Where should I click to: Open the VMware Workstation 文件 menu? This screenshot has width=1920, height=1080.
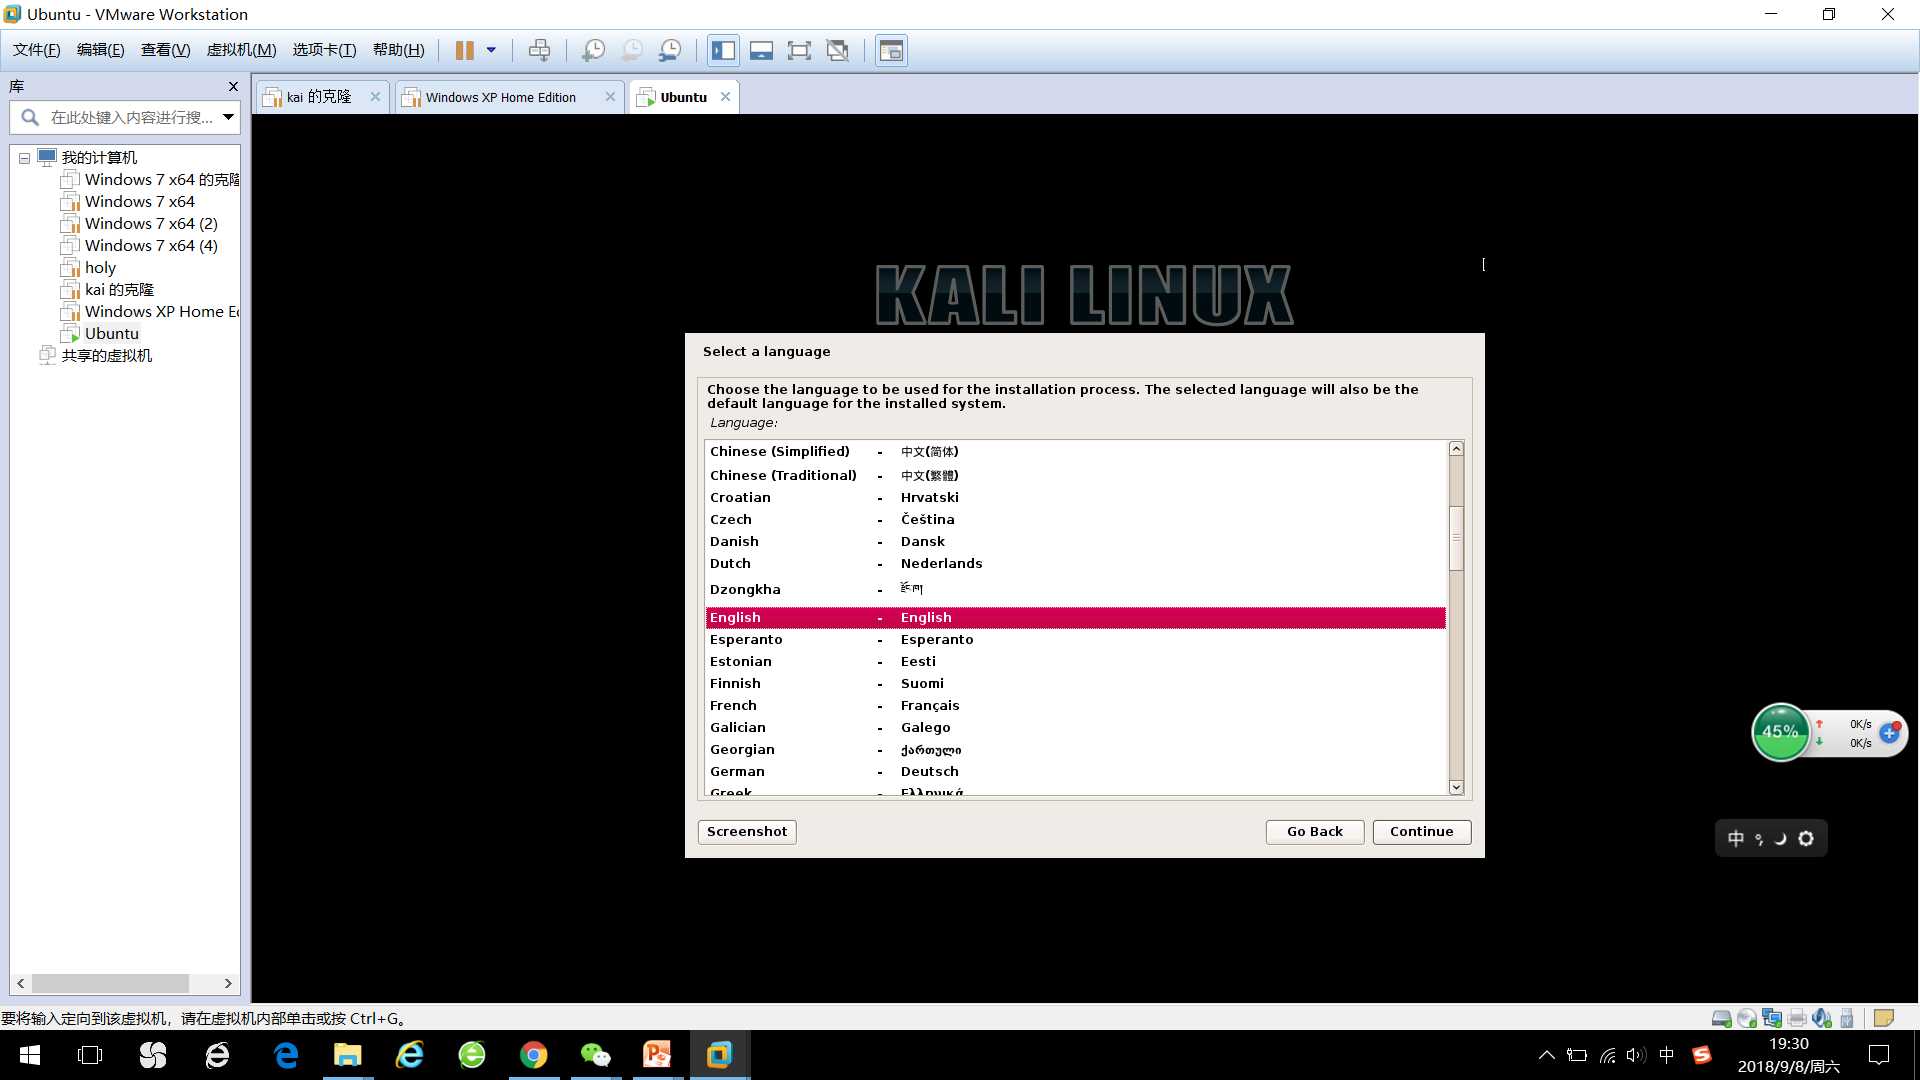[36, 50]
